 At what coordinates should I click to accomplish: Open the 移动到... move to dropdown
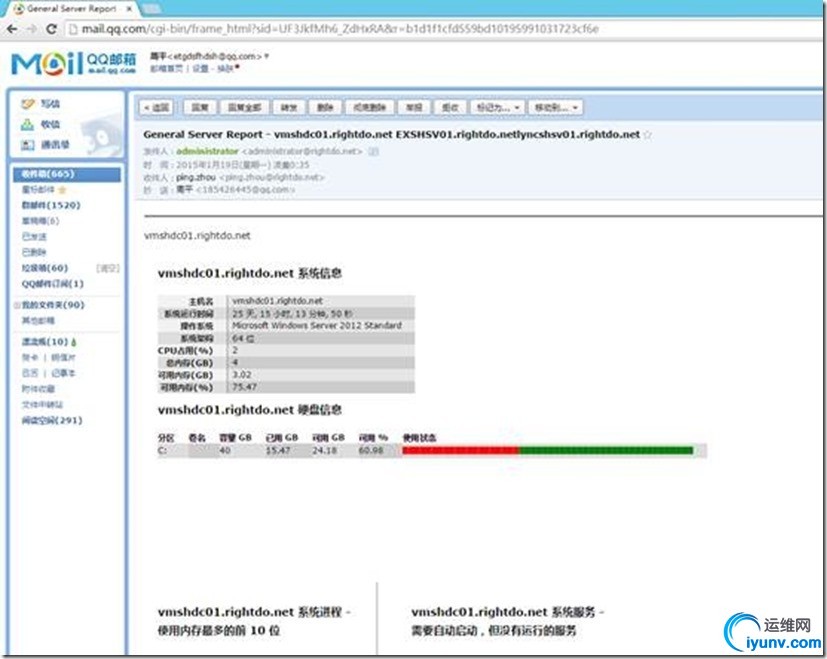pyautogui.click(x=555, y=108)
